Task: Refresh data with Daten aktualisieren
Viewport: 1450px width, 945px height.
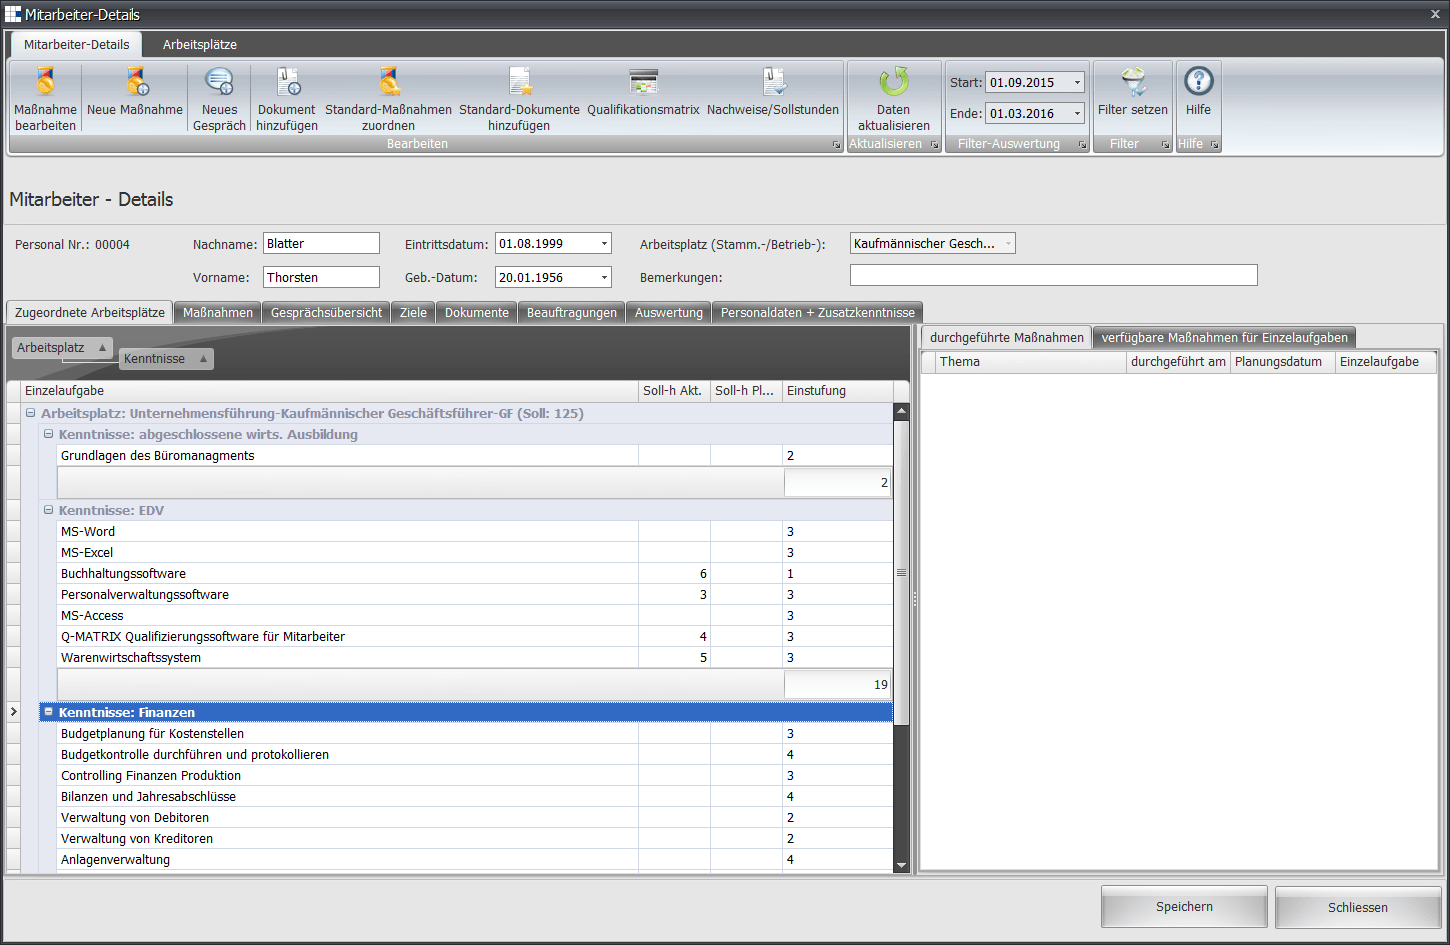Action: click(x=893, y=83)
